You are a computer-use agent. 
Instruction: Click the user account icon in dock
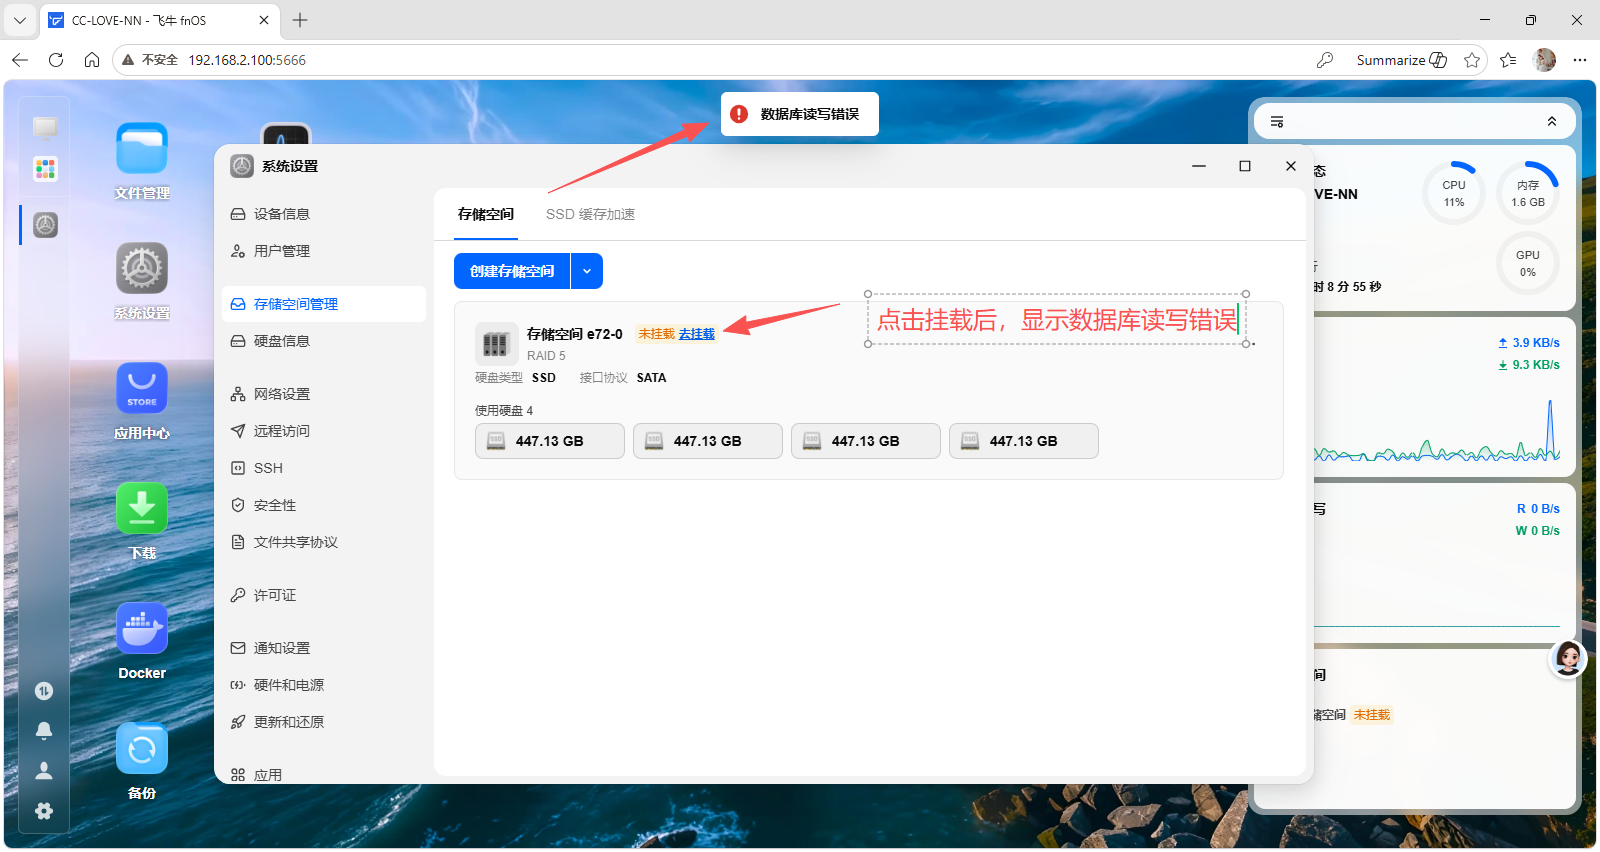pyautogui.click(x=44, y=771)
